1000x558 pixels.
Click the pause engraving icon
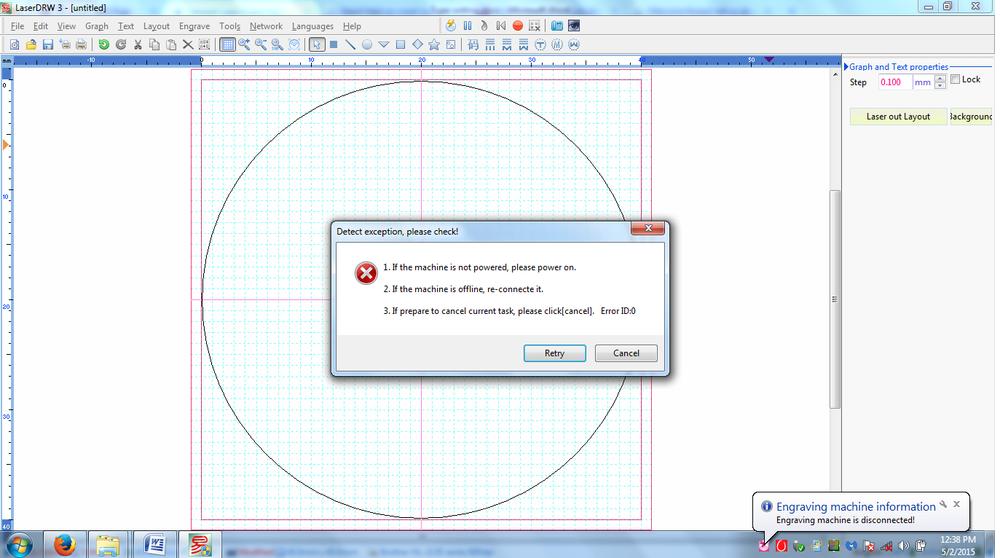pos(467,25)
